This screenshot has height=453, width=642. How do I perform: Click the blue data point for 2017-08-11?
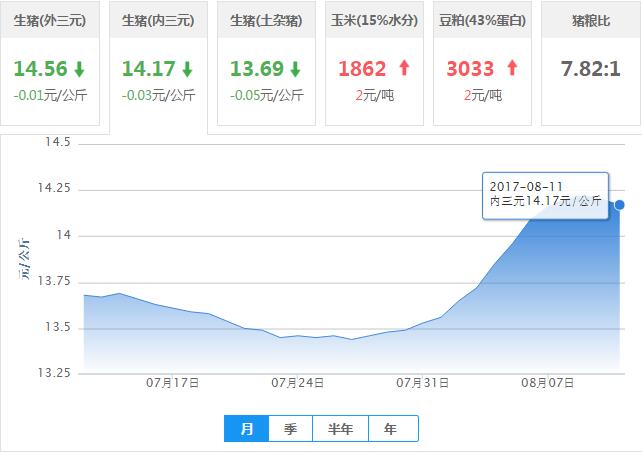click(x=619, y=205)
